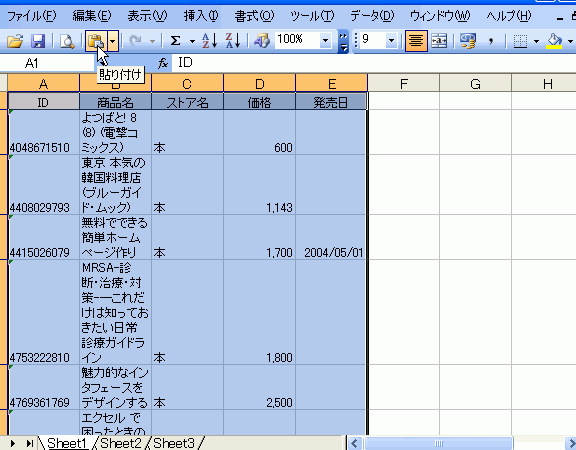
Task: Switch to the Sheet2 tab
Action: pyautogui.click(x=121, y=443)
